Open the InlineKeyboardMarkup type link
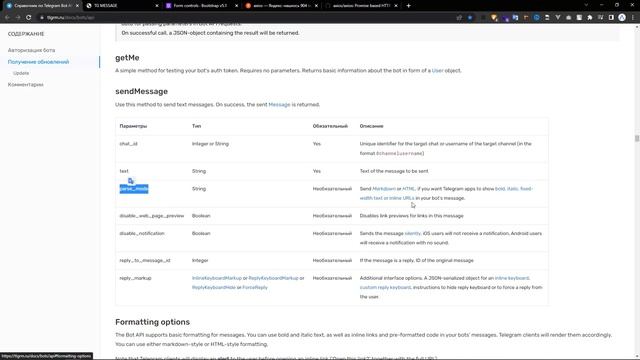This screenshot has width=640, height=360. 217,278
